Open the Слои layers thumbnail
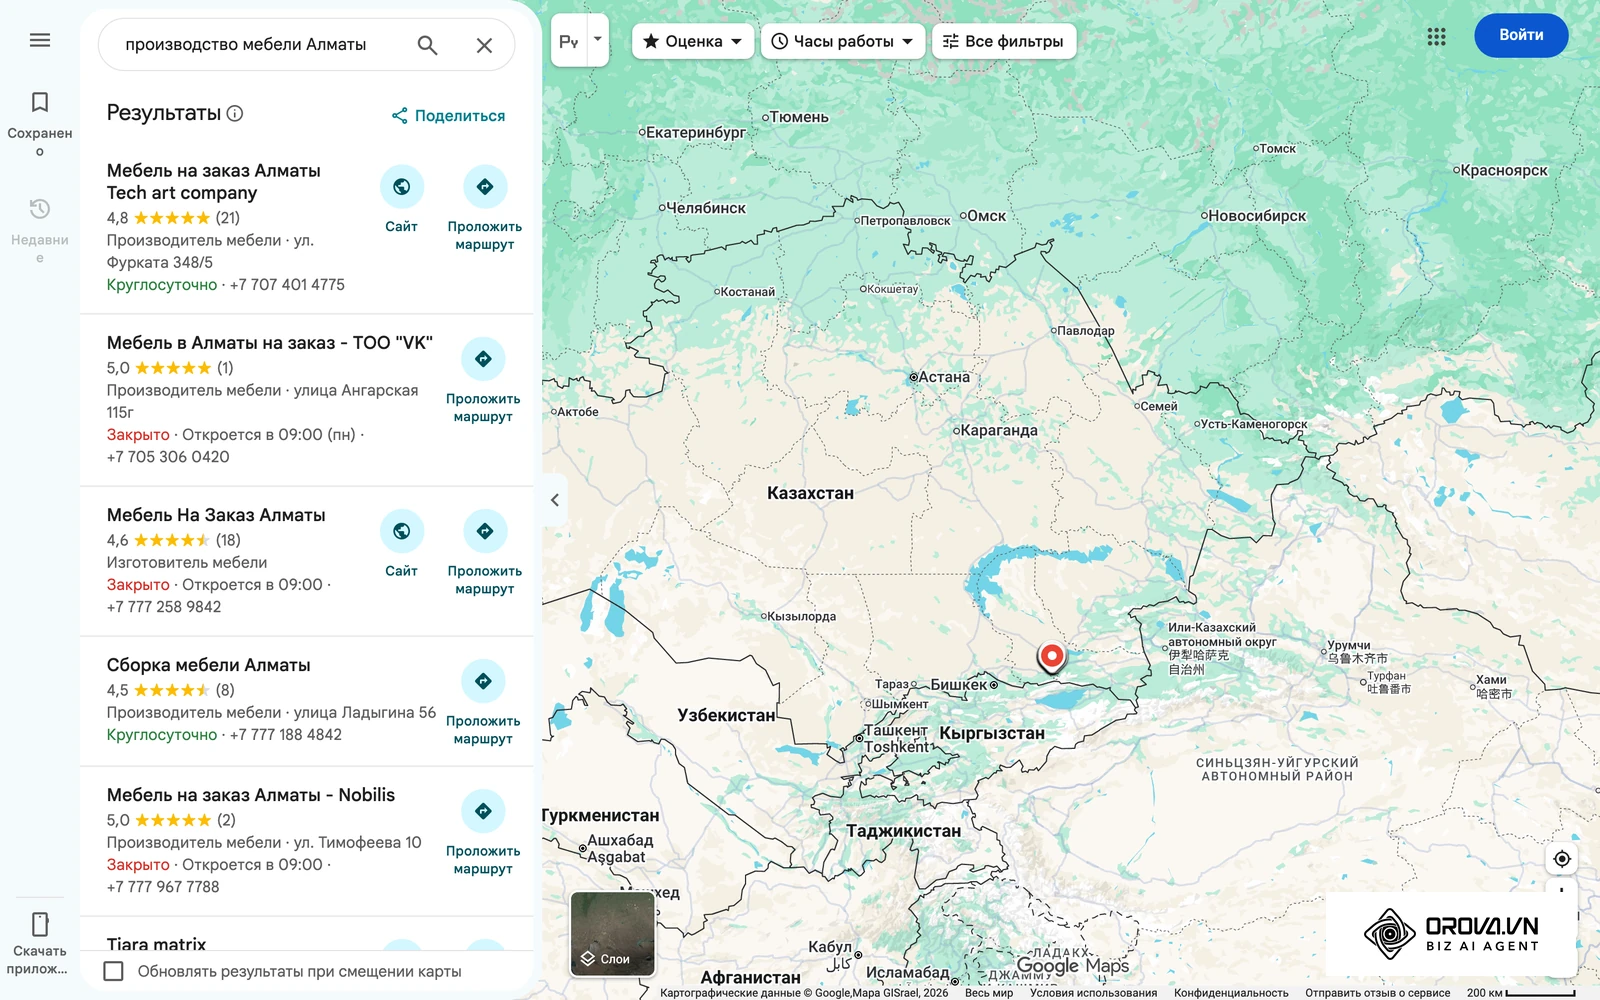This screenshot has height=1000, width=1600. tap(613, 934)
